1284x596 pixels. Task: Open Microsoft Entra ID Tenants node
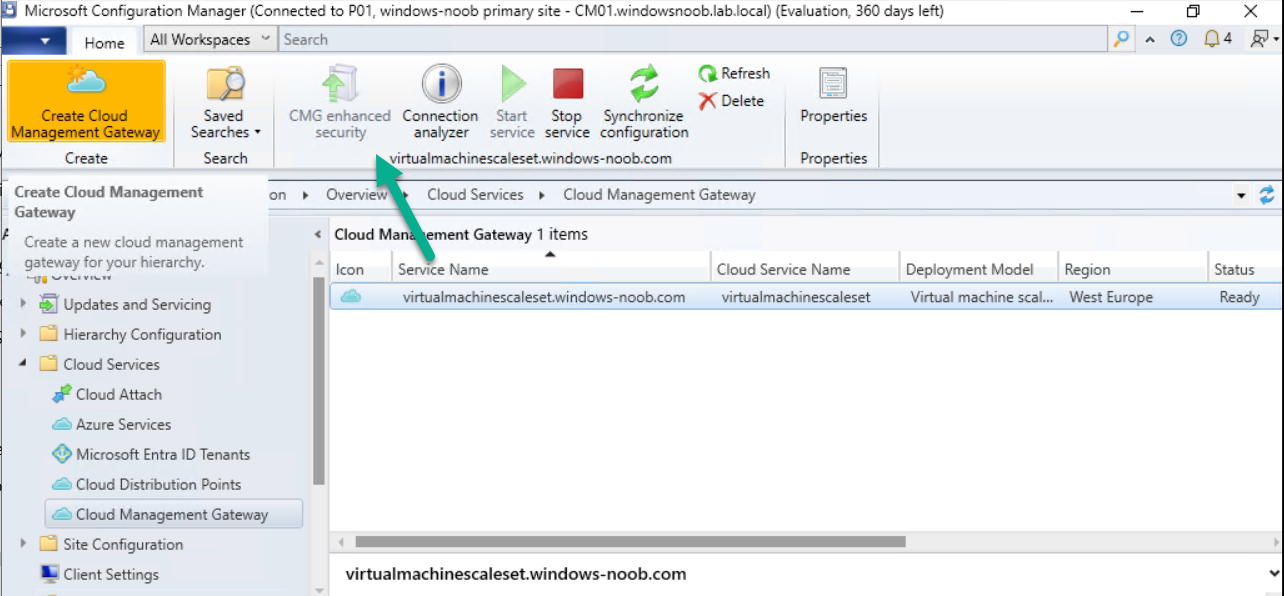click(162, 455)
